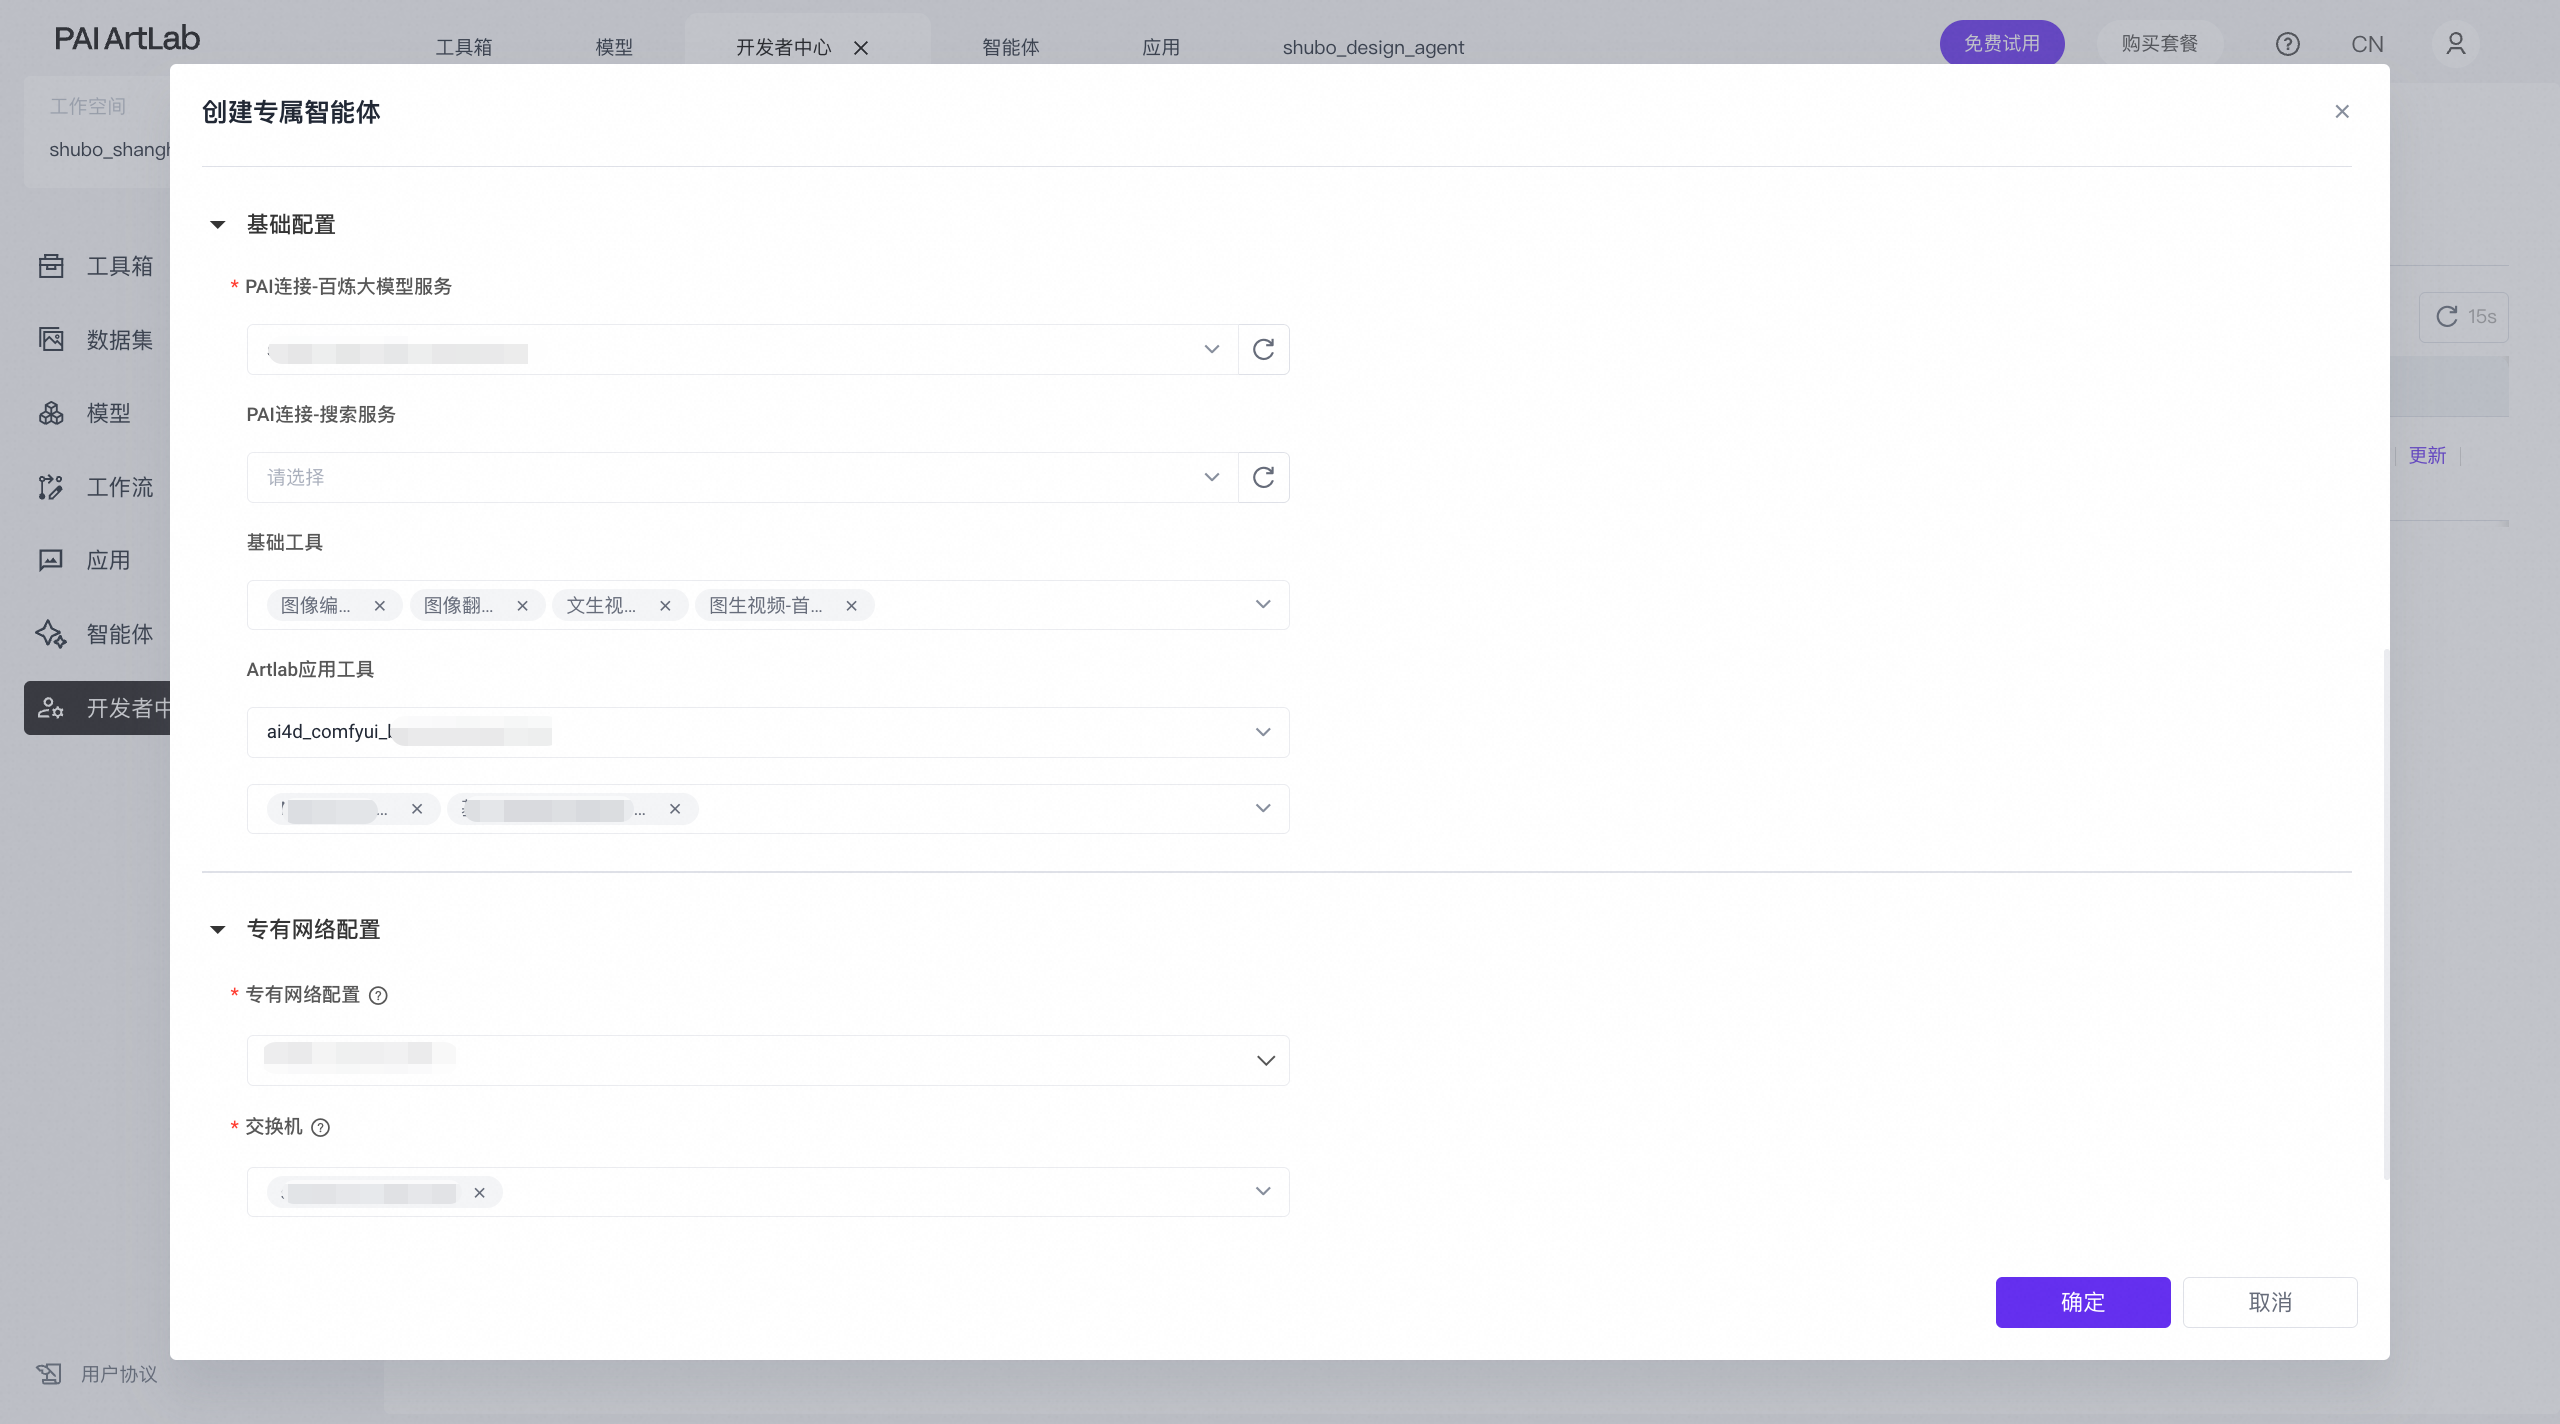Image resolution: width=2560 pixels, height=1424 pixels.
Task: Refresh the 搜索服务 connection list
Action: coord(1263,477)
